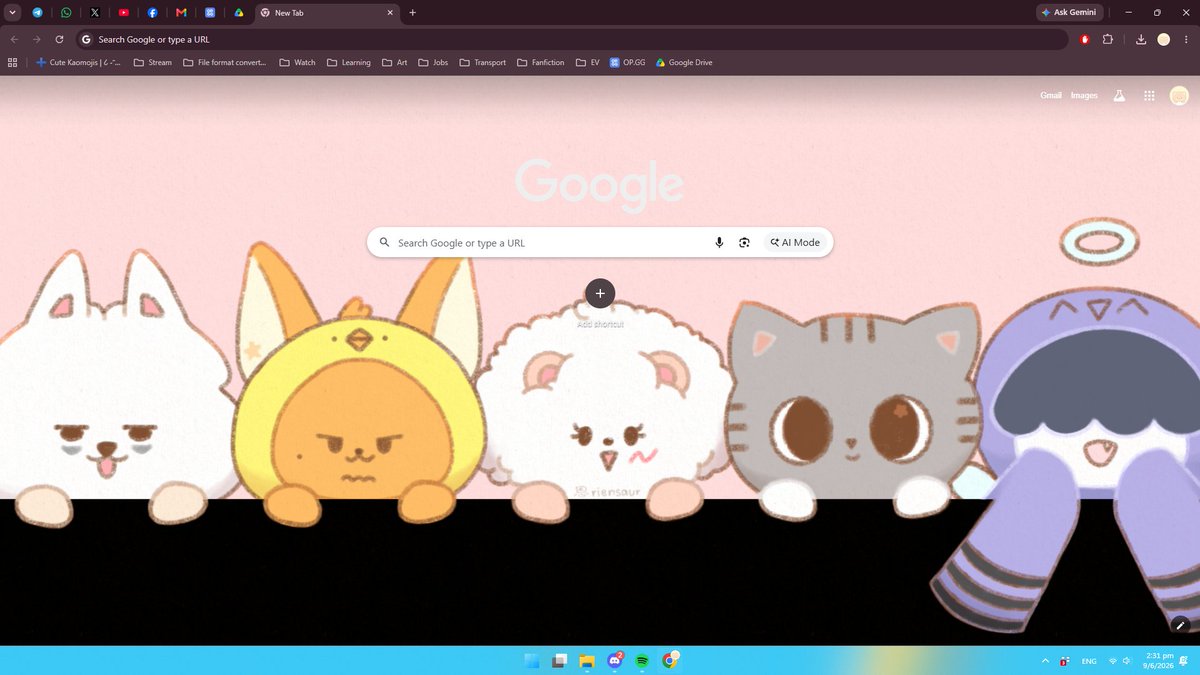Screen dimensions: 1200x675
Task: Switch to the pinned X (Twitter) tab
Action: [x=95, y=13]
